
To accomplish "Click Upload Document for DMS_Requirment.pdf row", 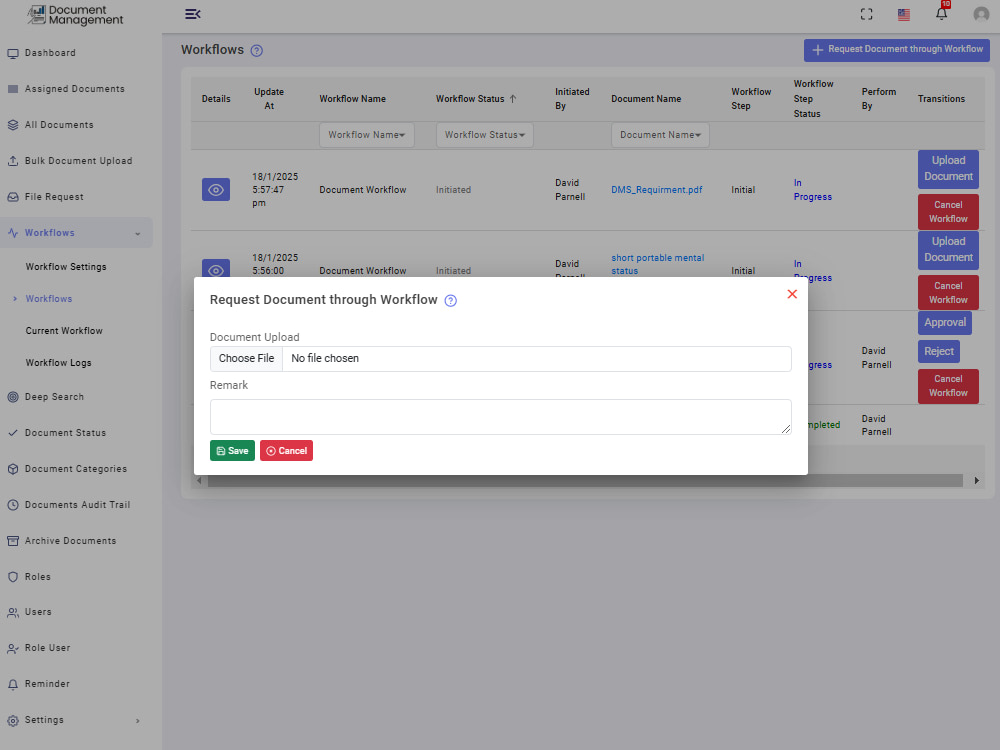I will pyautogui.click(x=948, y=169).
